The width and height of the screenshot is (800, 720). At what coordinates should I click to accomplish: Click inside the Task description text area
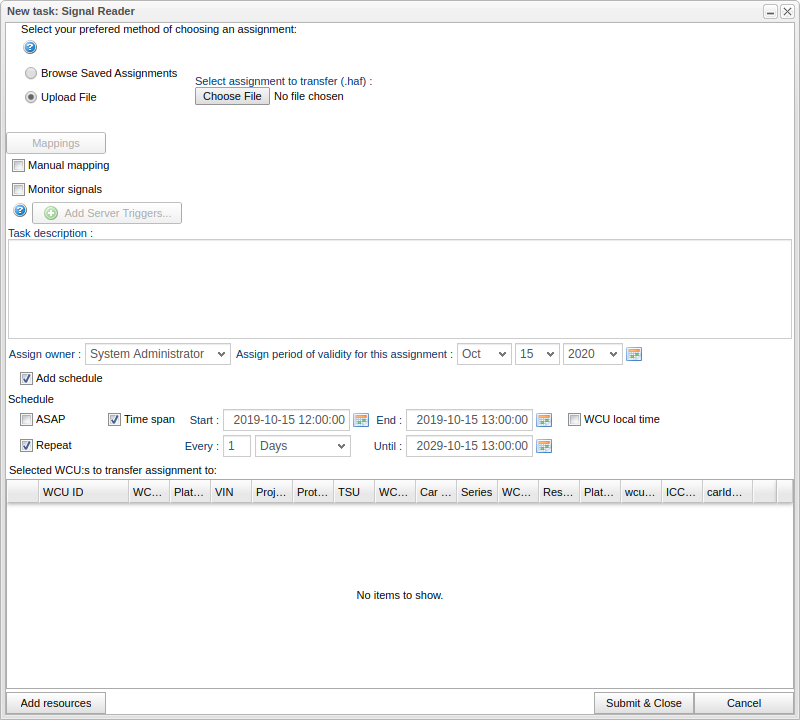pyautogui.click(x=400, y=288)
